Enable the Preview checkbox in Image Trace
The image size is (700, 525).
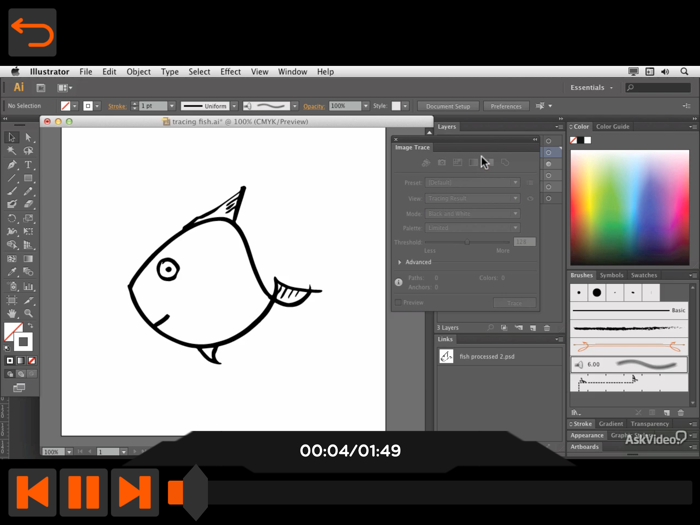[x=398, y=302]
